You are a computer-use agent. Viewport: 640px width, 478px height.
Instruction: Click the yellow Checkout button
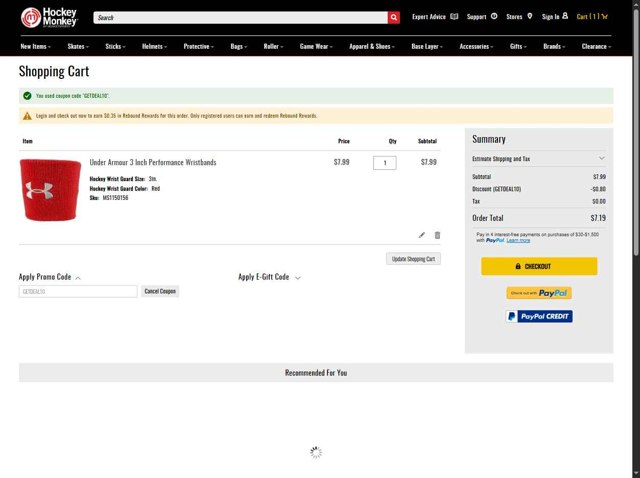[539, 266]
